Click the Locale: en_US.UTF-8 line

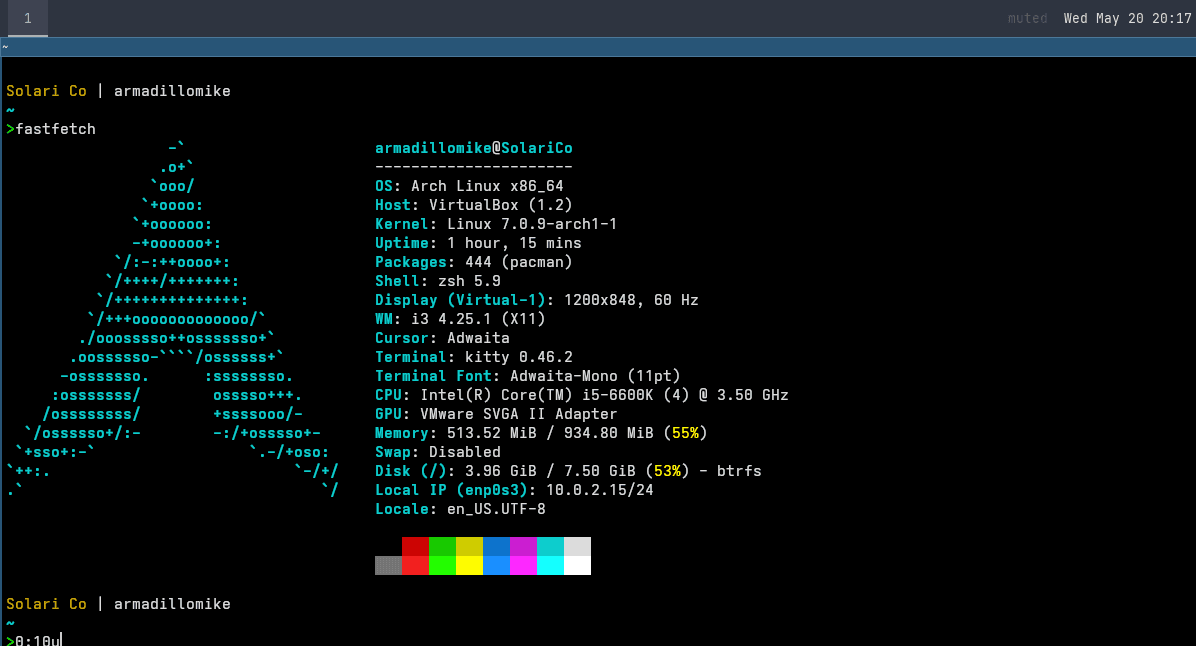[x=460, y=509]
